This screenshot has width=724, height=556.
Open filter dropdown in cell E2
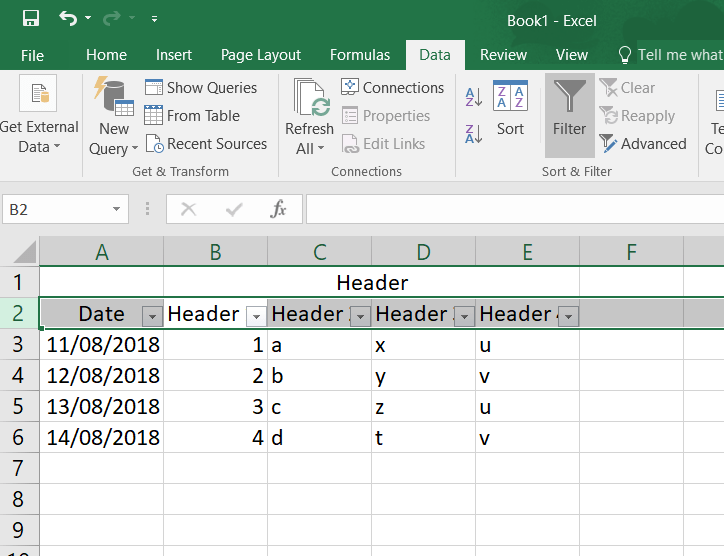click(568, 317)
